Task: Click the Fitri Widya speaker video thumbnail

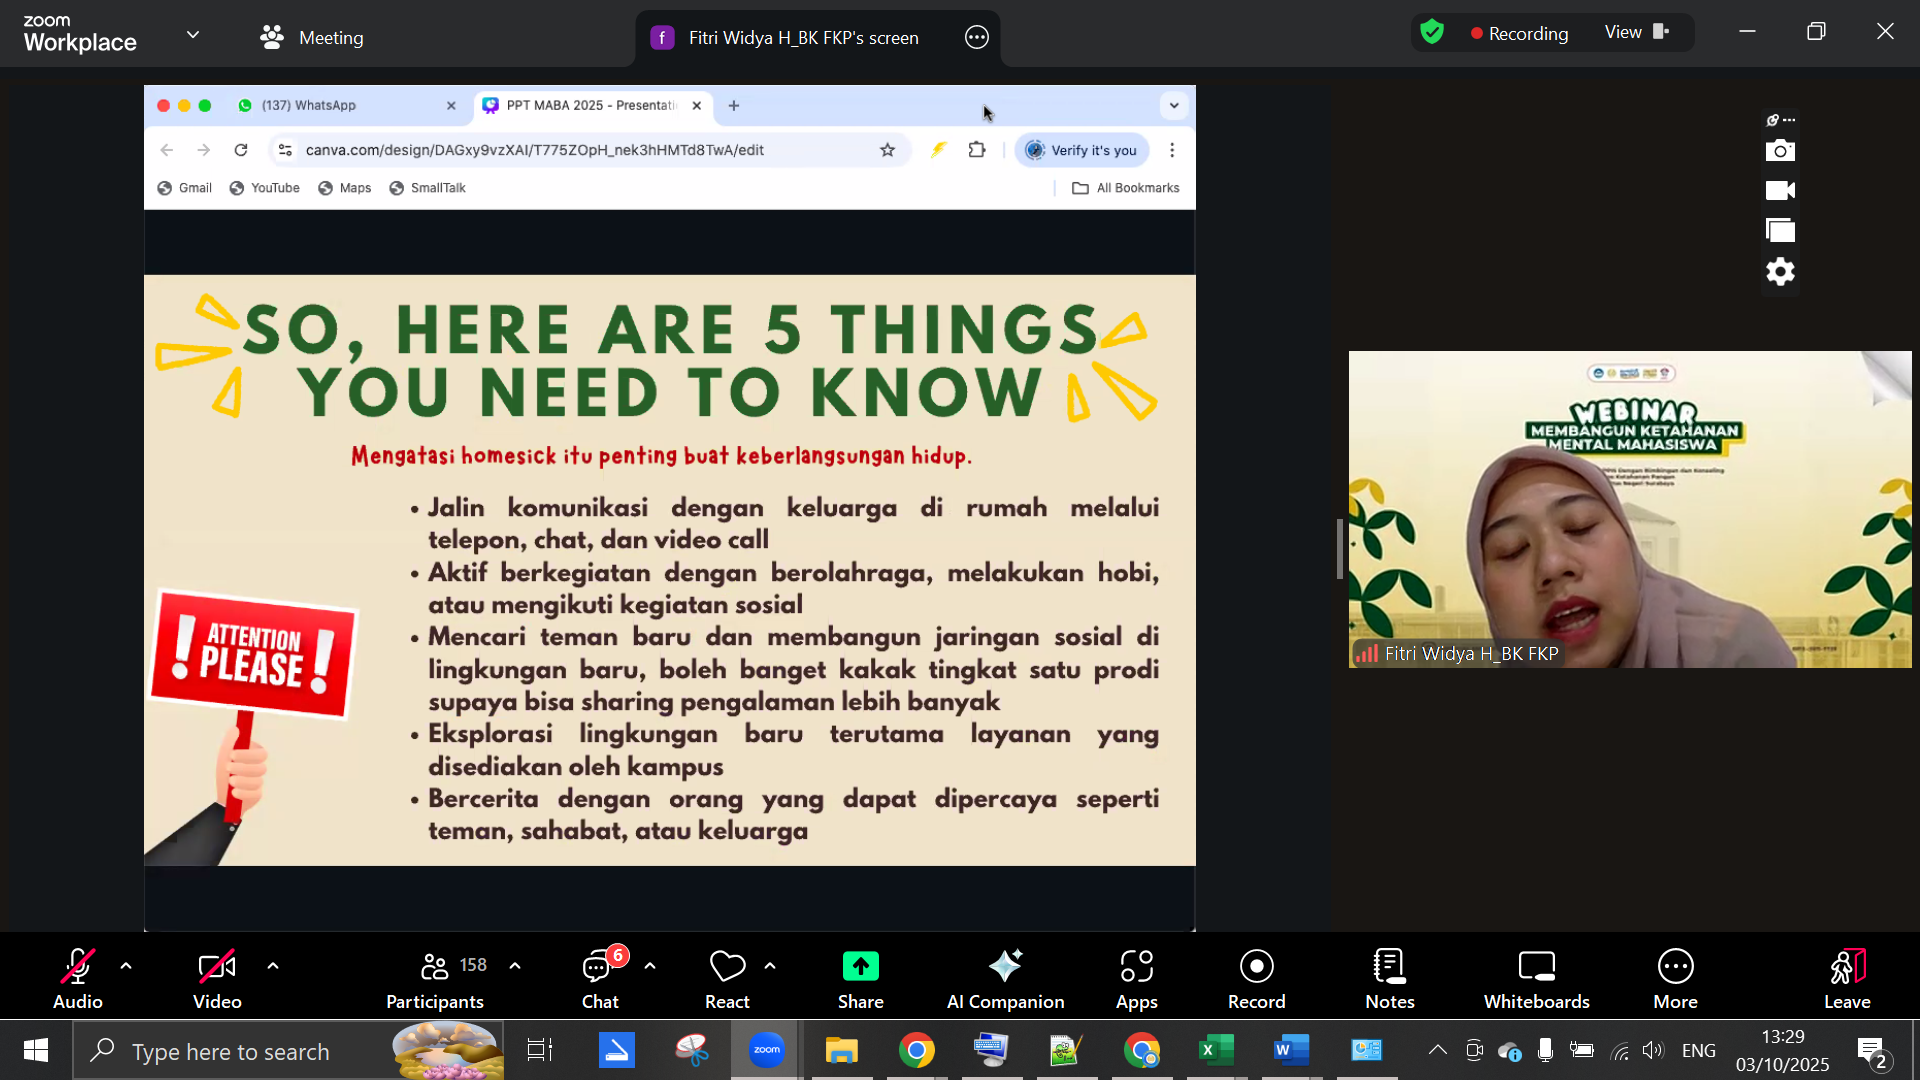Action: (x=1629, y=509)
